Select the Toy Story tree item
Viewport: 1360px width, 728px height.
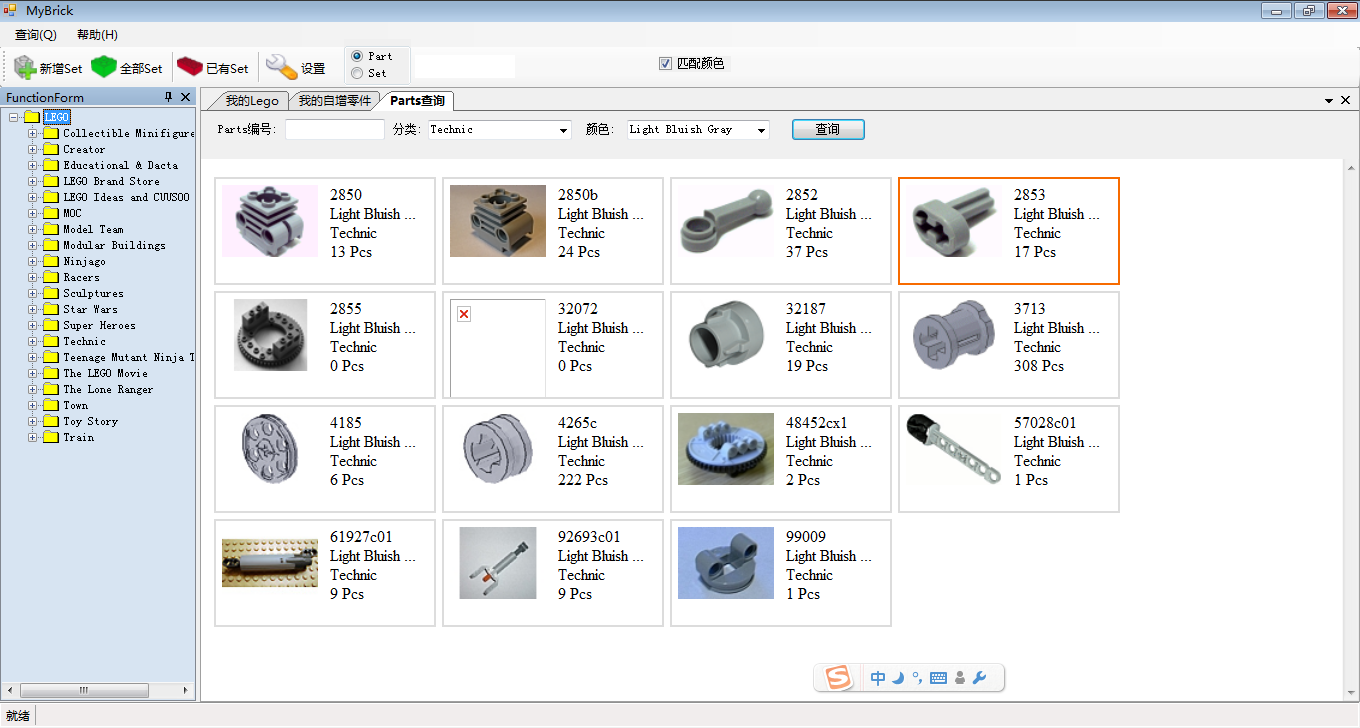coord(91,421)
